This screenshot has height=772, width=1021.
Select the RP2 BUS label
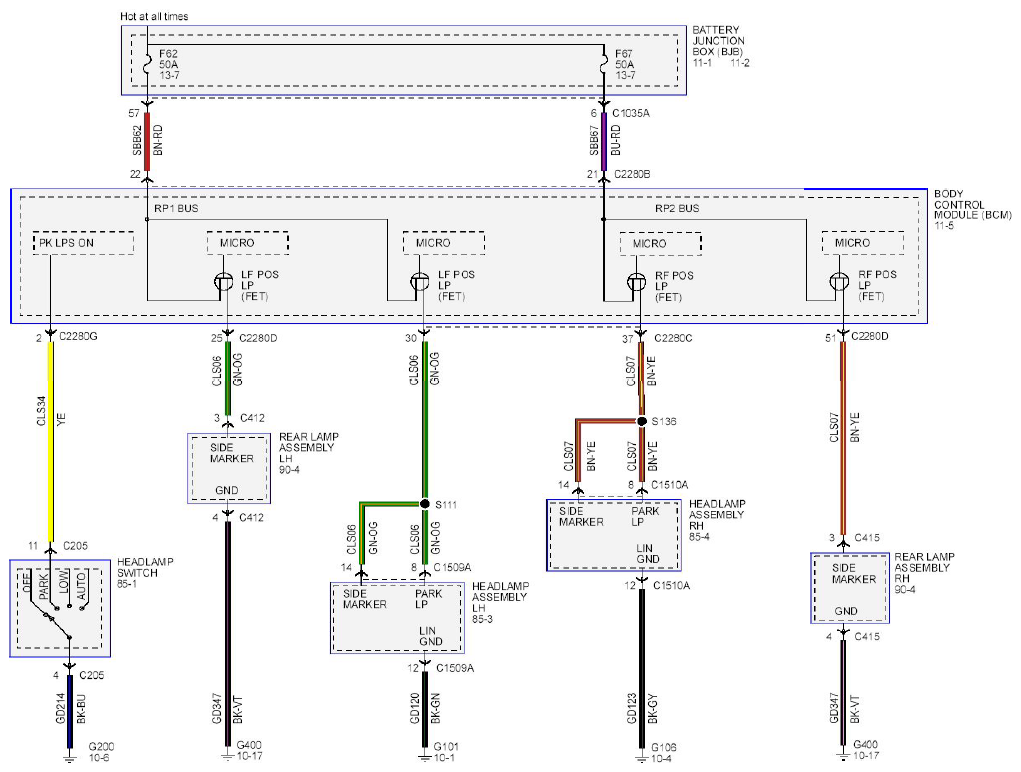click(677, 208)
